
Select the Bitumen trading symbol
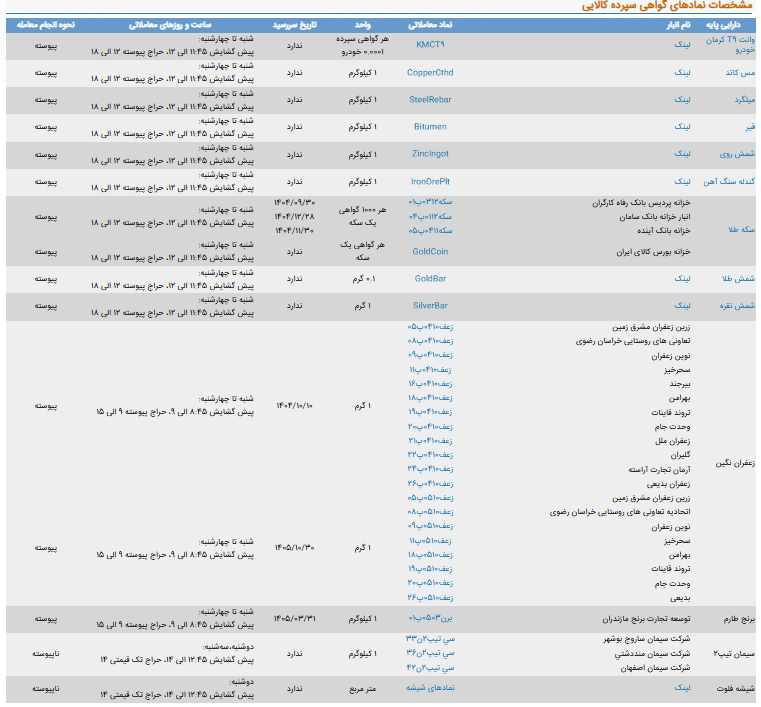[x=430, y=127]
